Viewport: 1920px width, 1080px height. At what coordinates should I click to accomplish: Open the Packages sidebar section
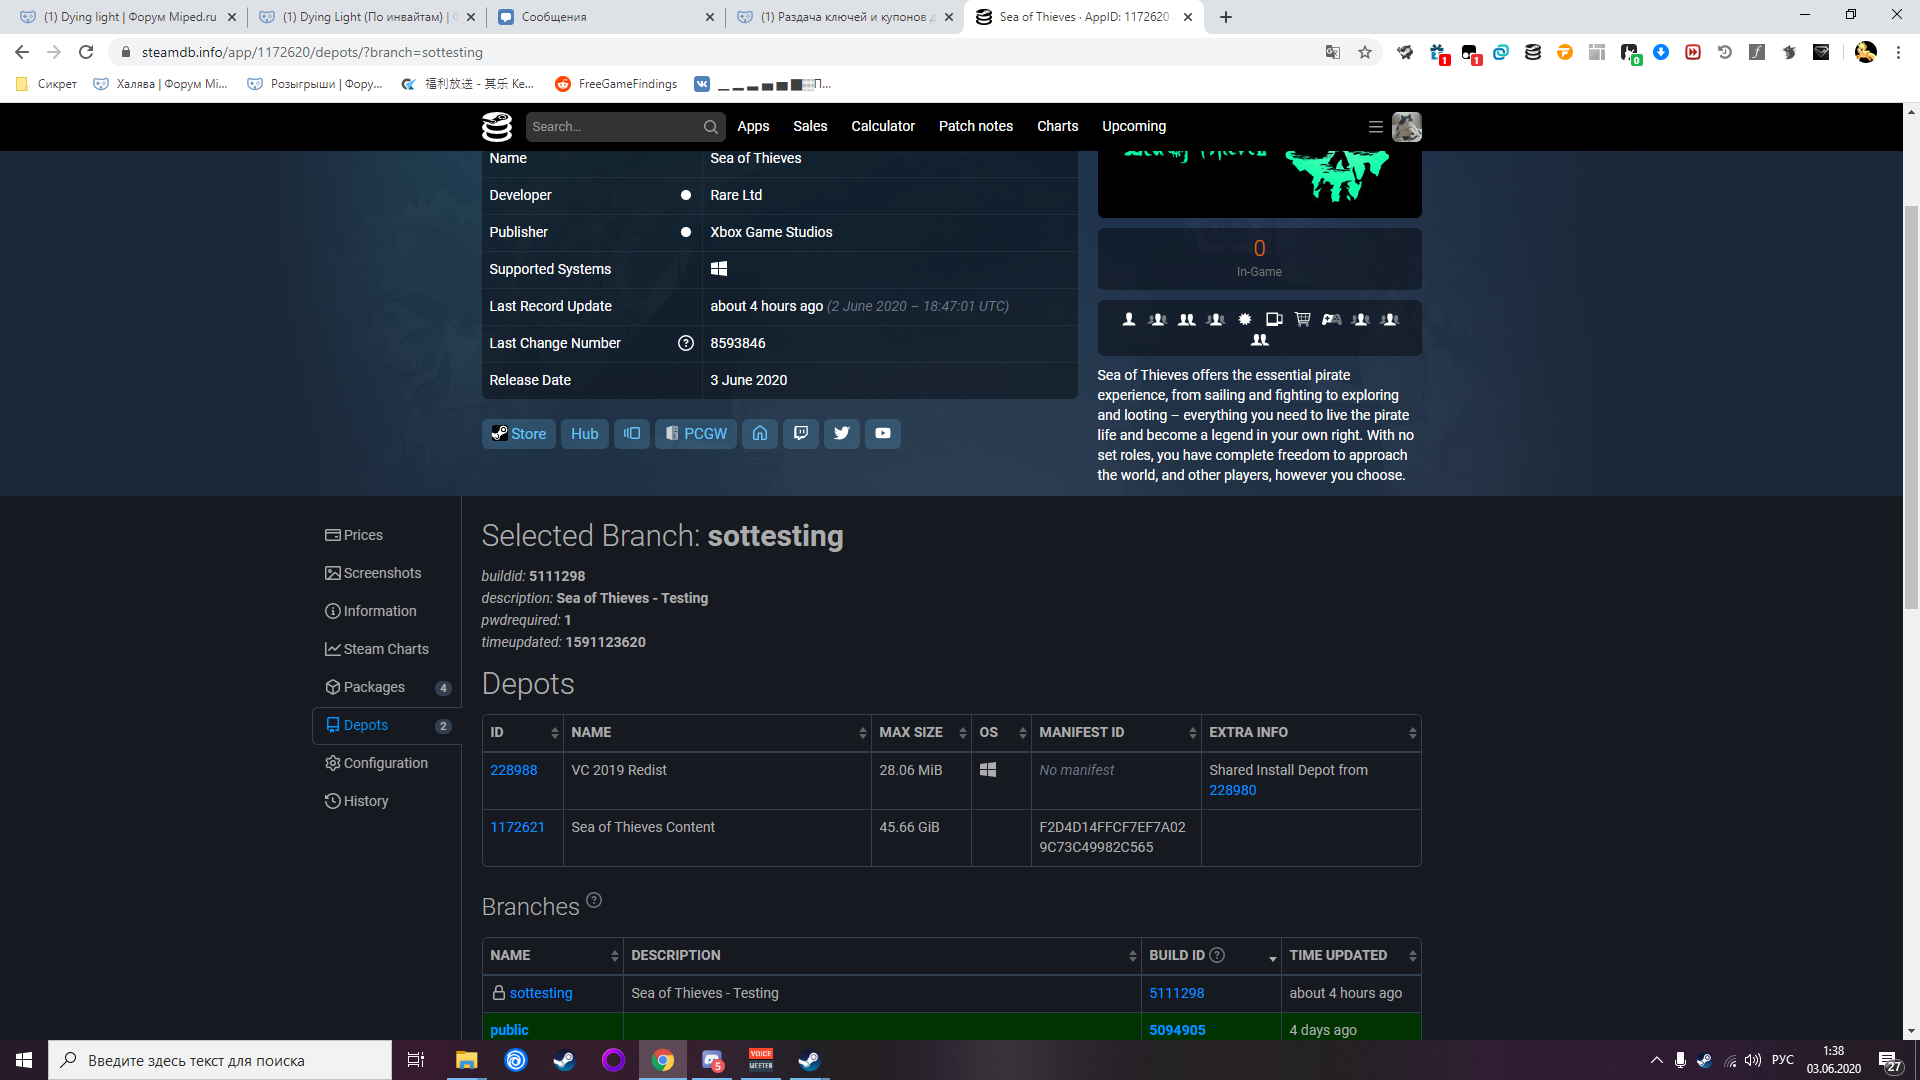tap(386, 687)
